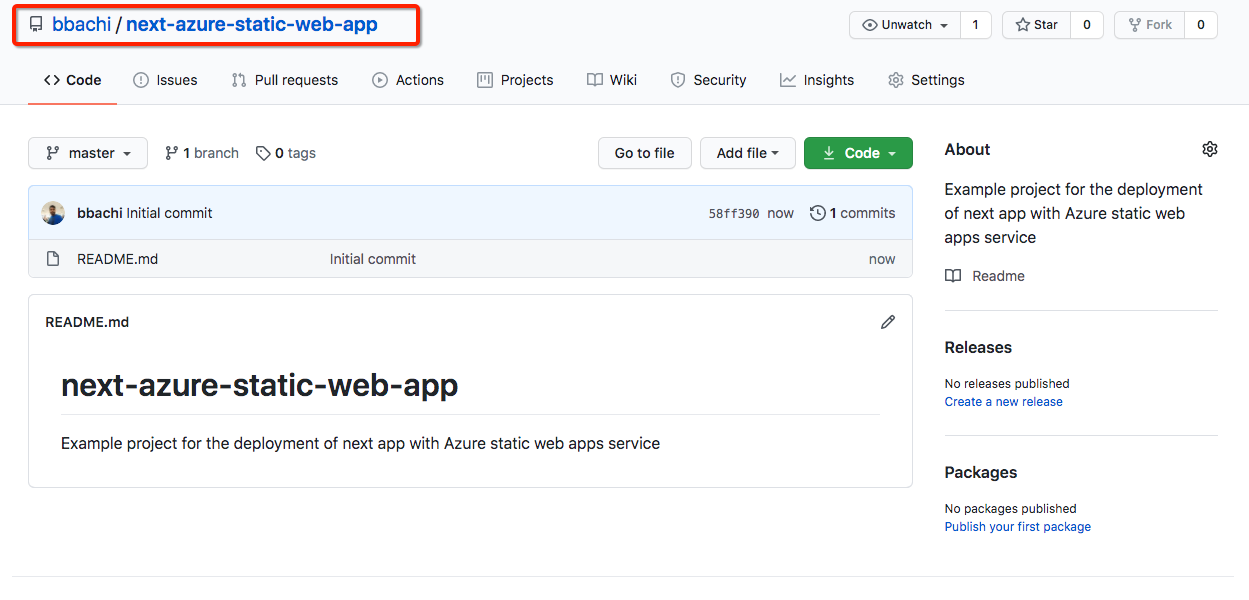Click the book icon beside Readme
Image resolution: width=1249 pixels, height=600 pixels.
tap(953, 276)
